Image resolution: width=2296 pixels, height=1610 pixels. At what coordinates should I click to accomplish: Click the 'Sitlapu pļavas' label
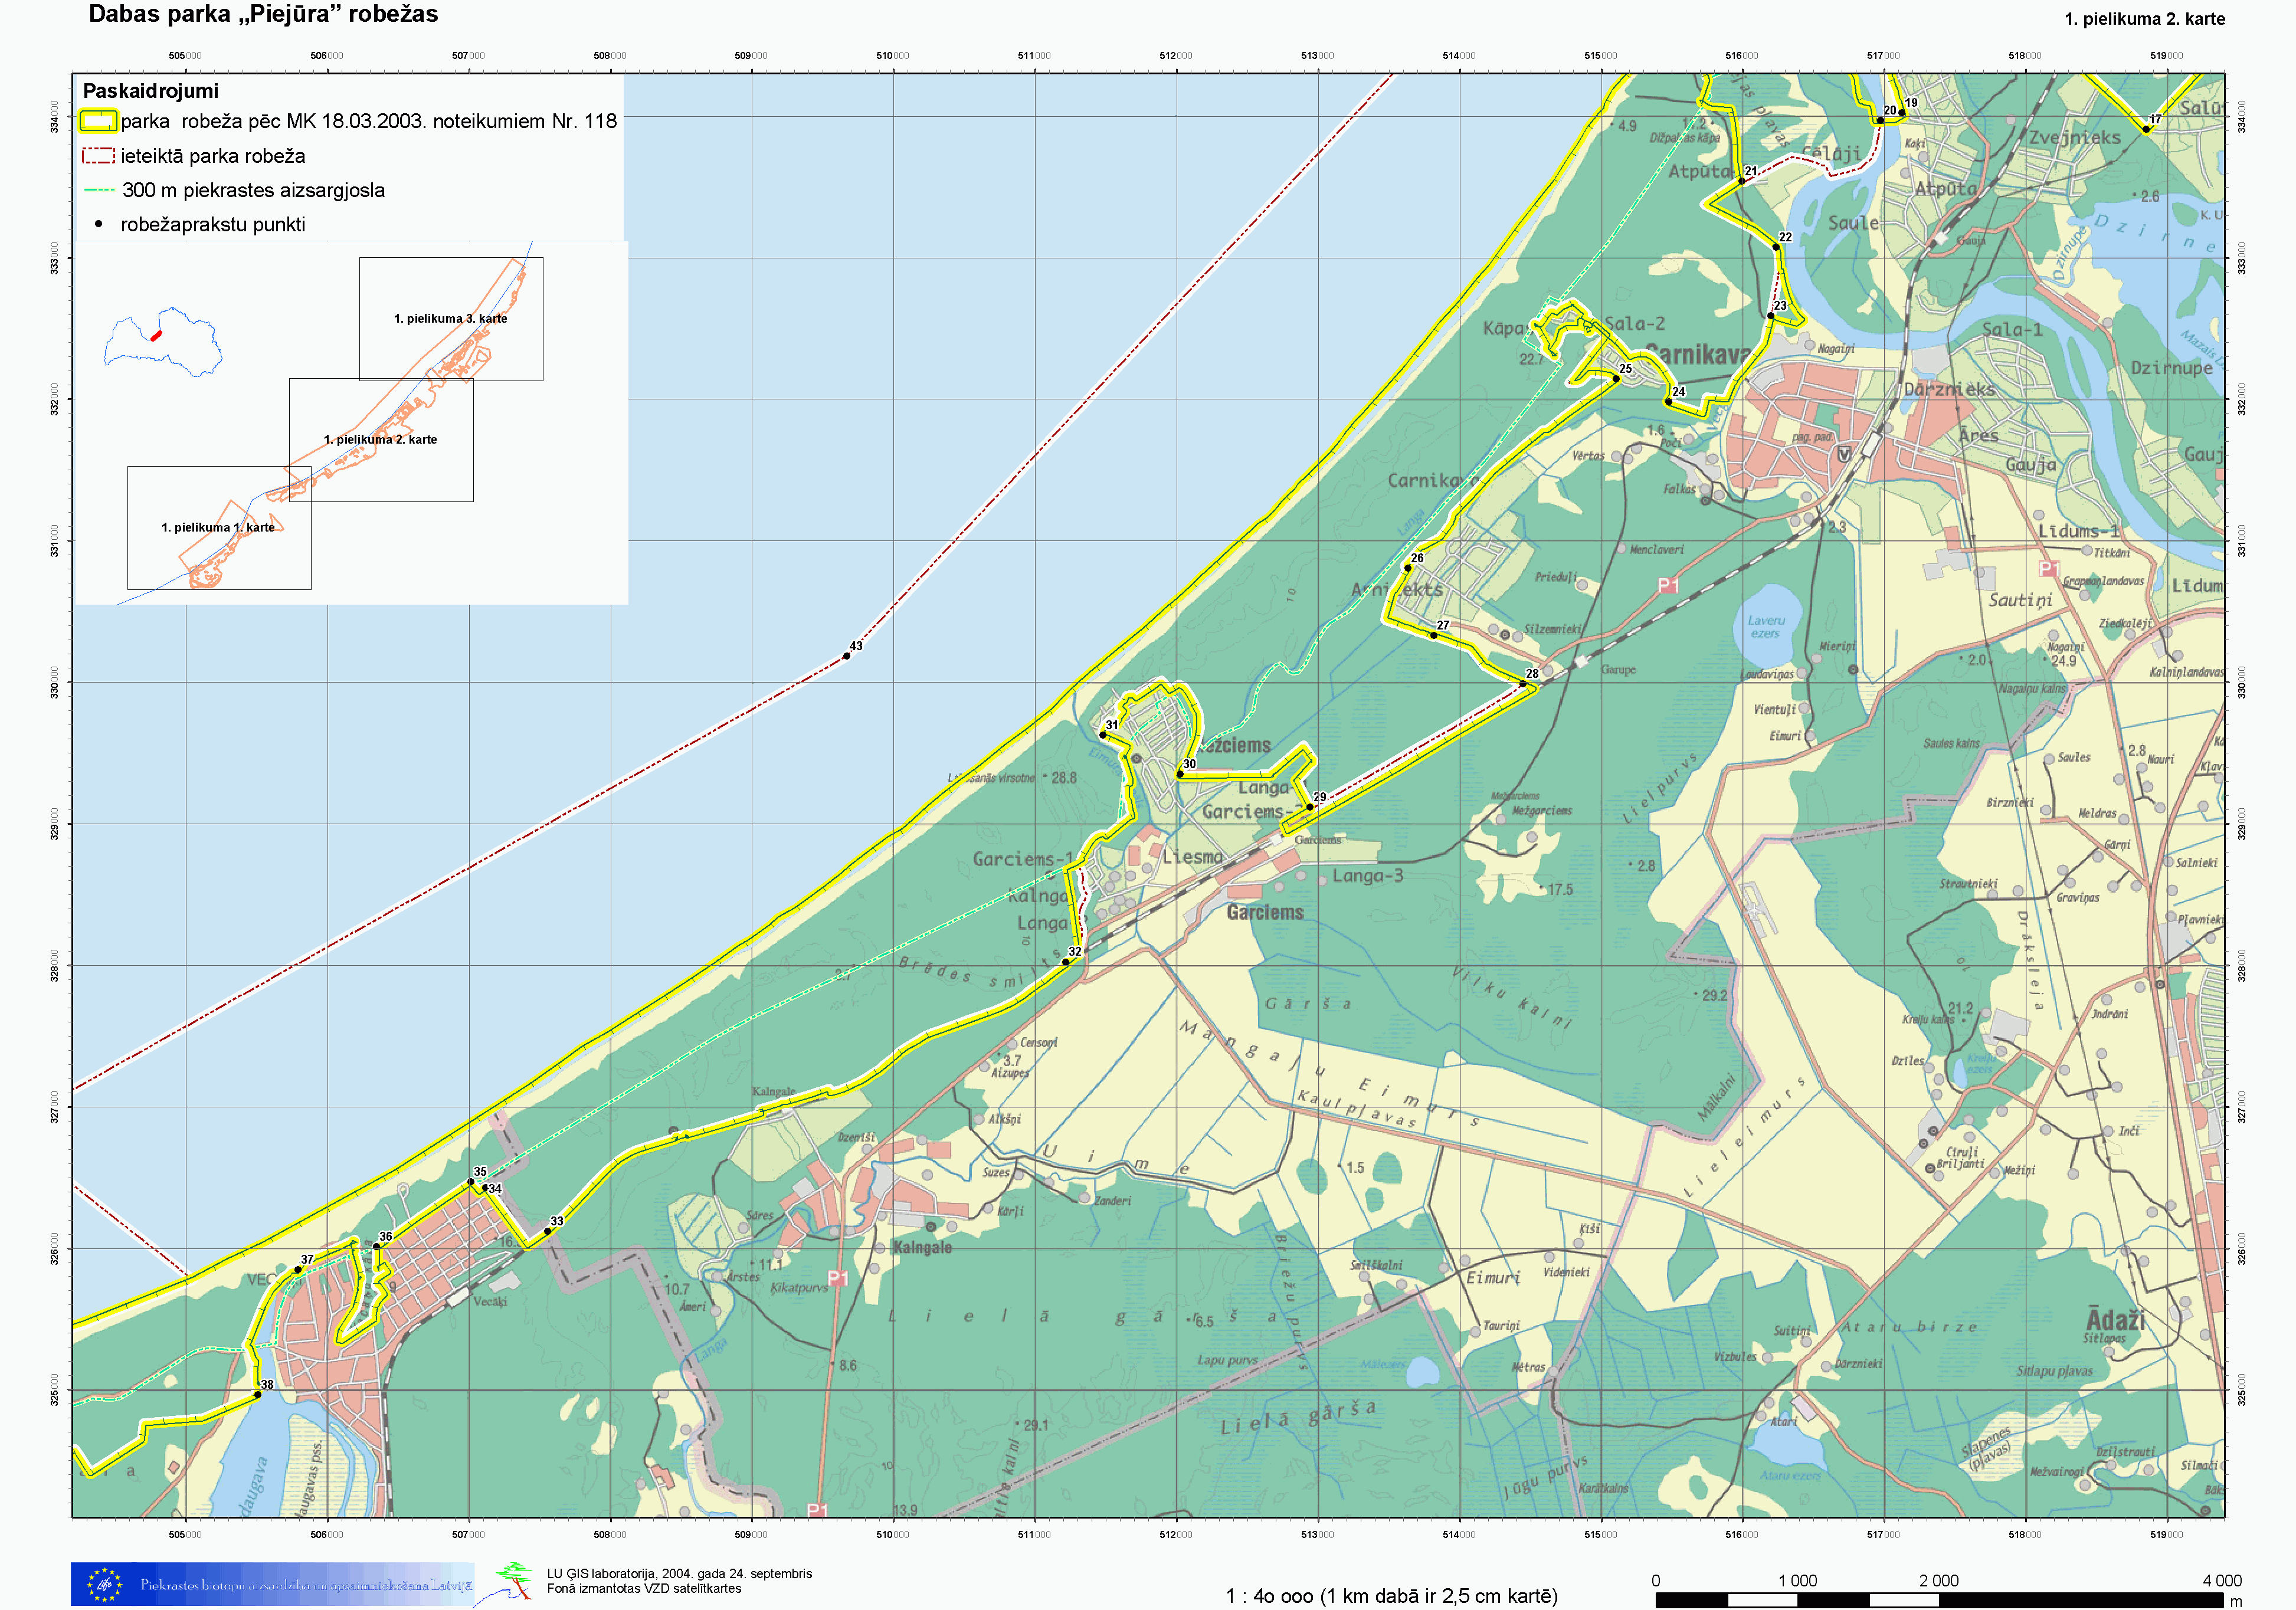click(x=2054, y=1371)
